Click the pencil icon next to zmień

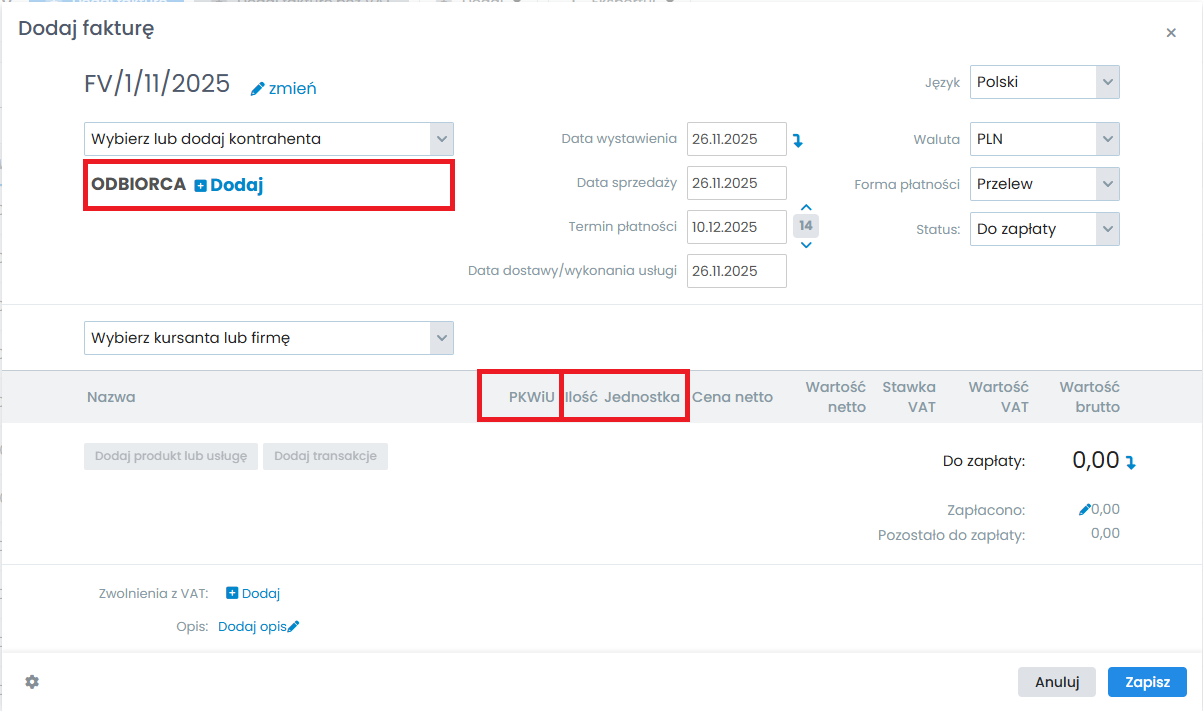coord(258,89)
